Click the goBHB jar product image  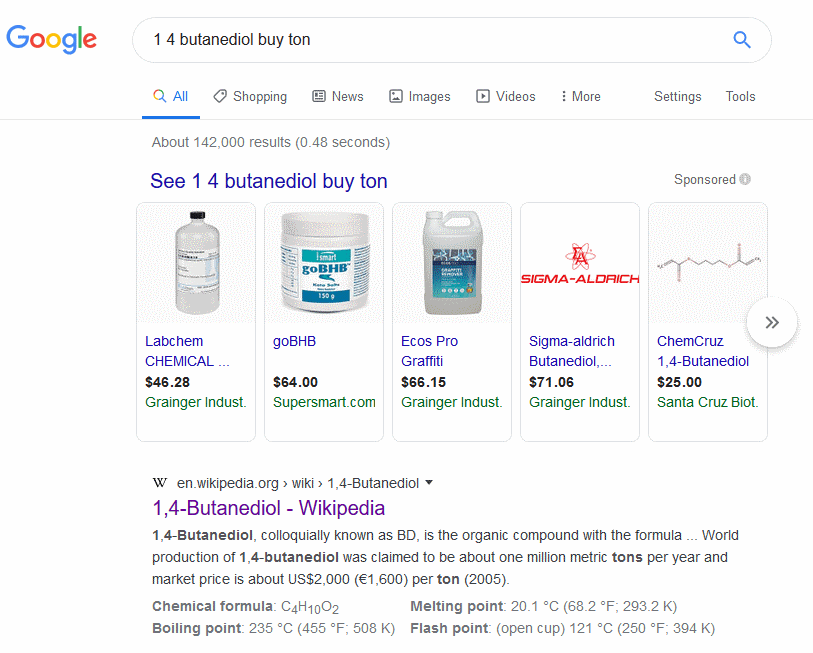pyautogui.click(x=325, y=263)
